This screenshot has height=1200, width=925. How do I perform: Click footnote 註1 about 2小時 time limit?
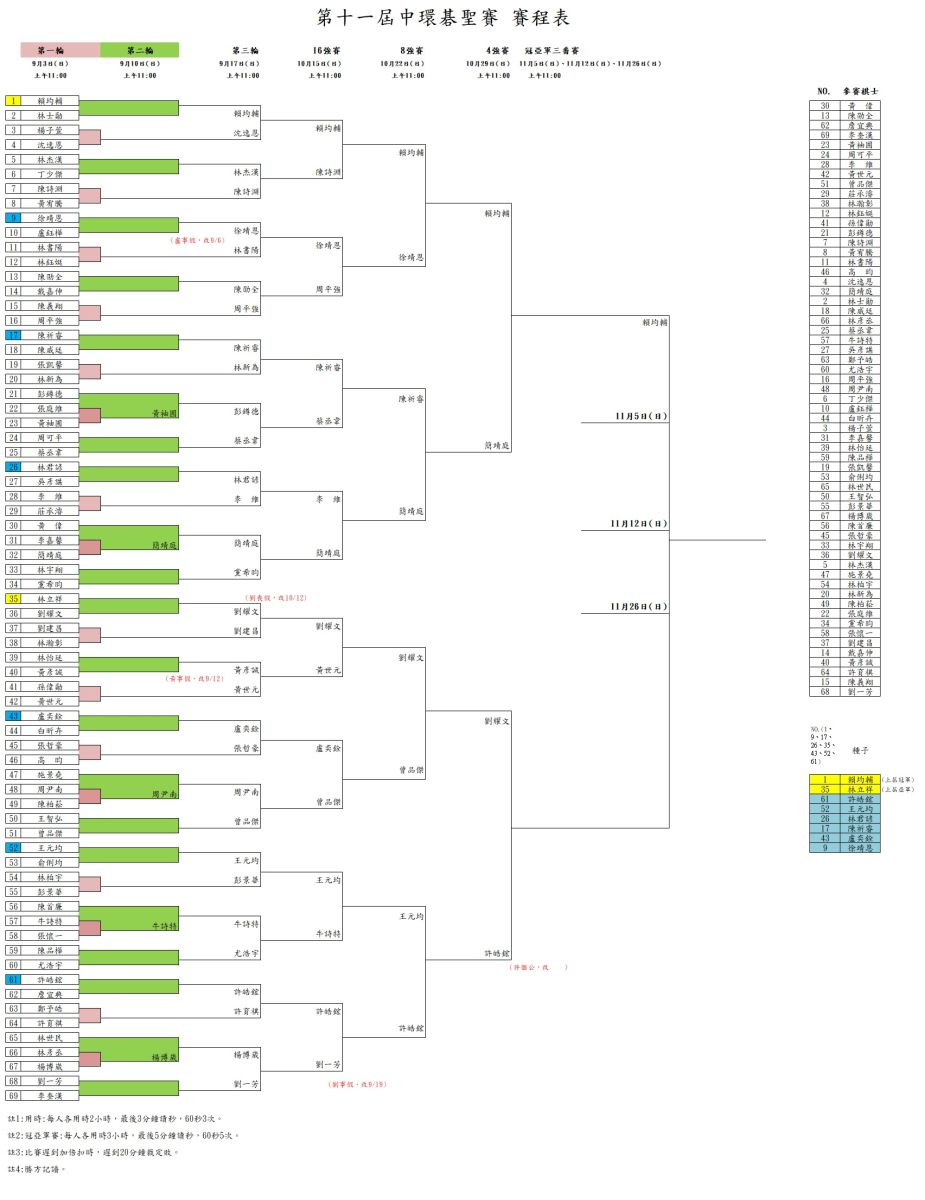point(115,1119)
